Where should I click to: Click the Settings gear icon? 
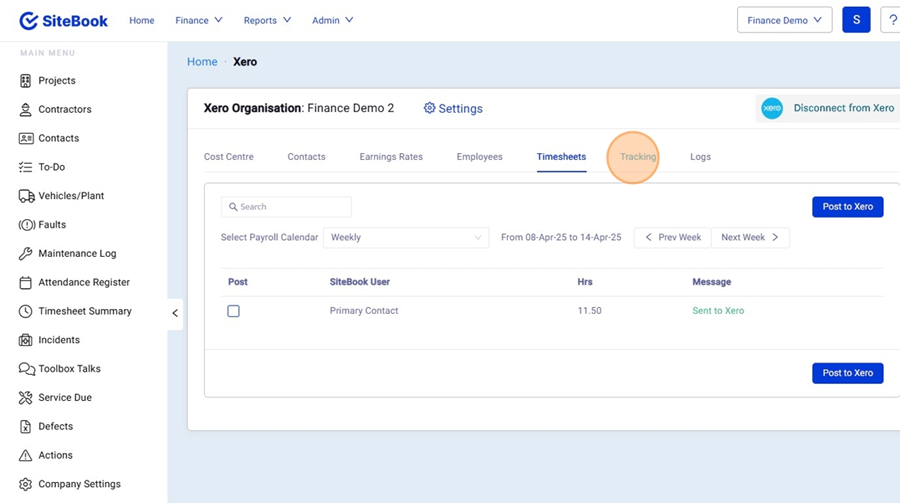click(430, 108)
